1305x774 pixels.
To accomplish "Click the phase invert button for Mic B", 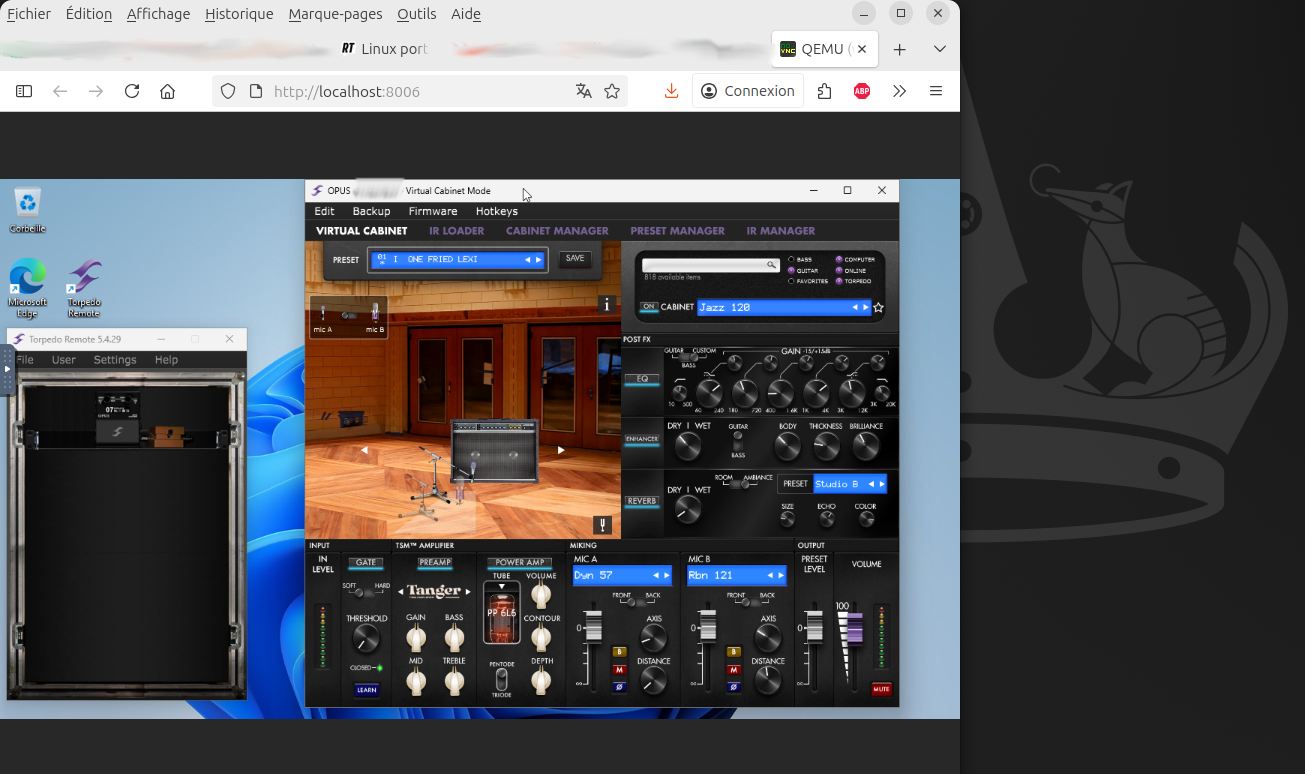I will (x=733, y=687).
